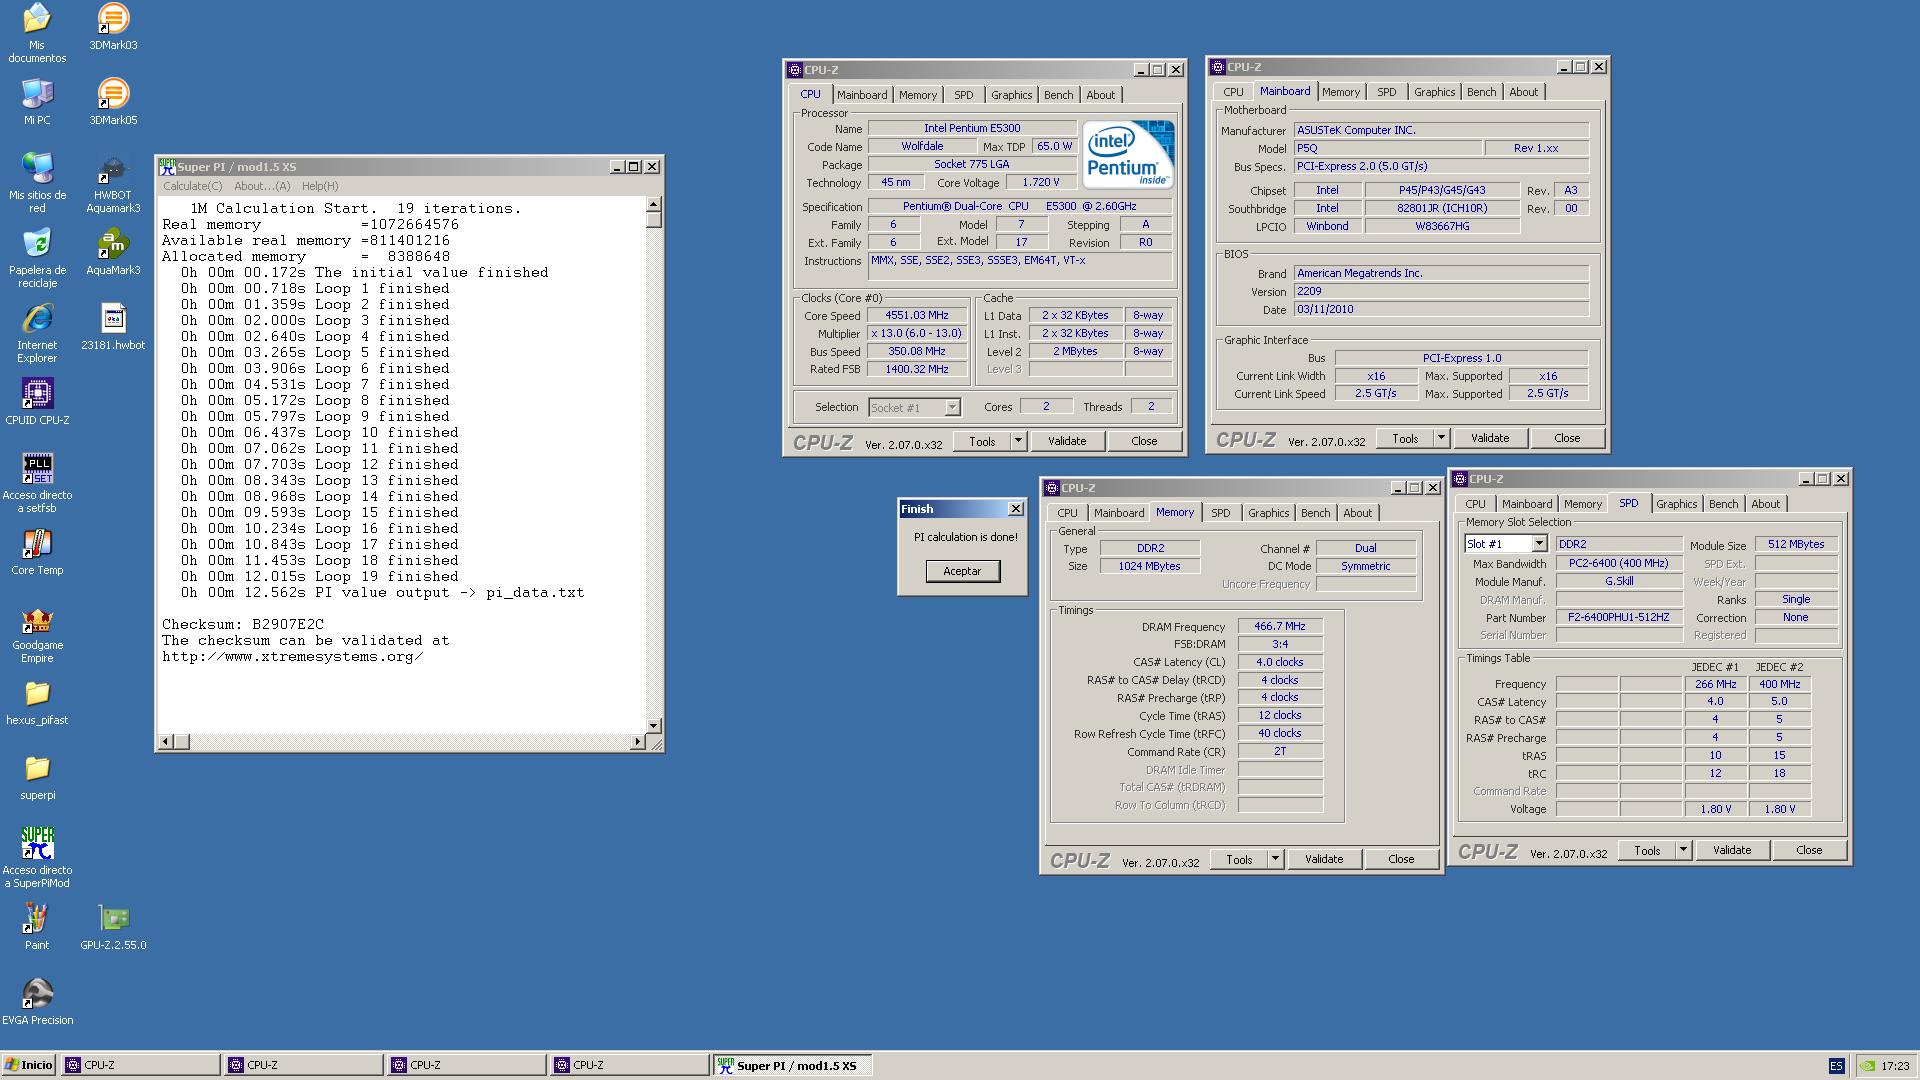Screen dimensions: 1920x1080
Task: Click the 17:23 clock in system tray
Action: (x=1894, y=1066)
